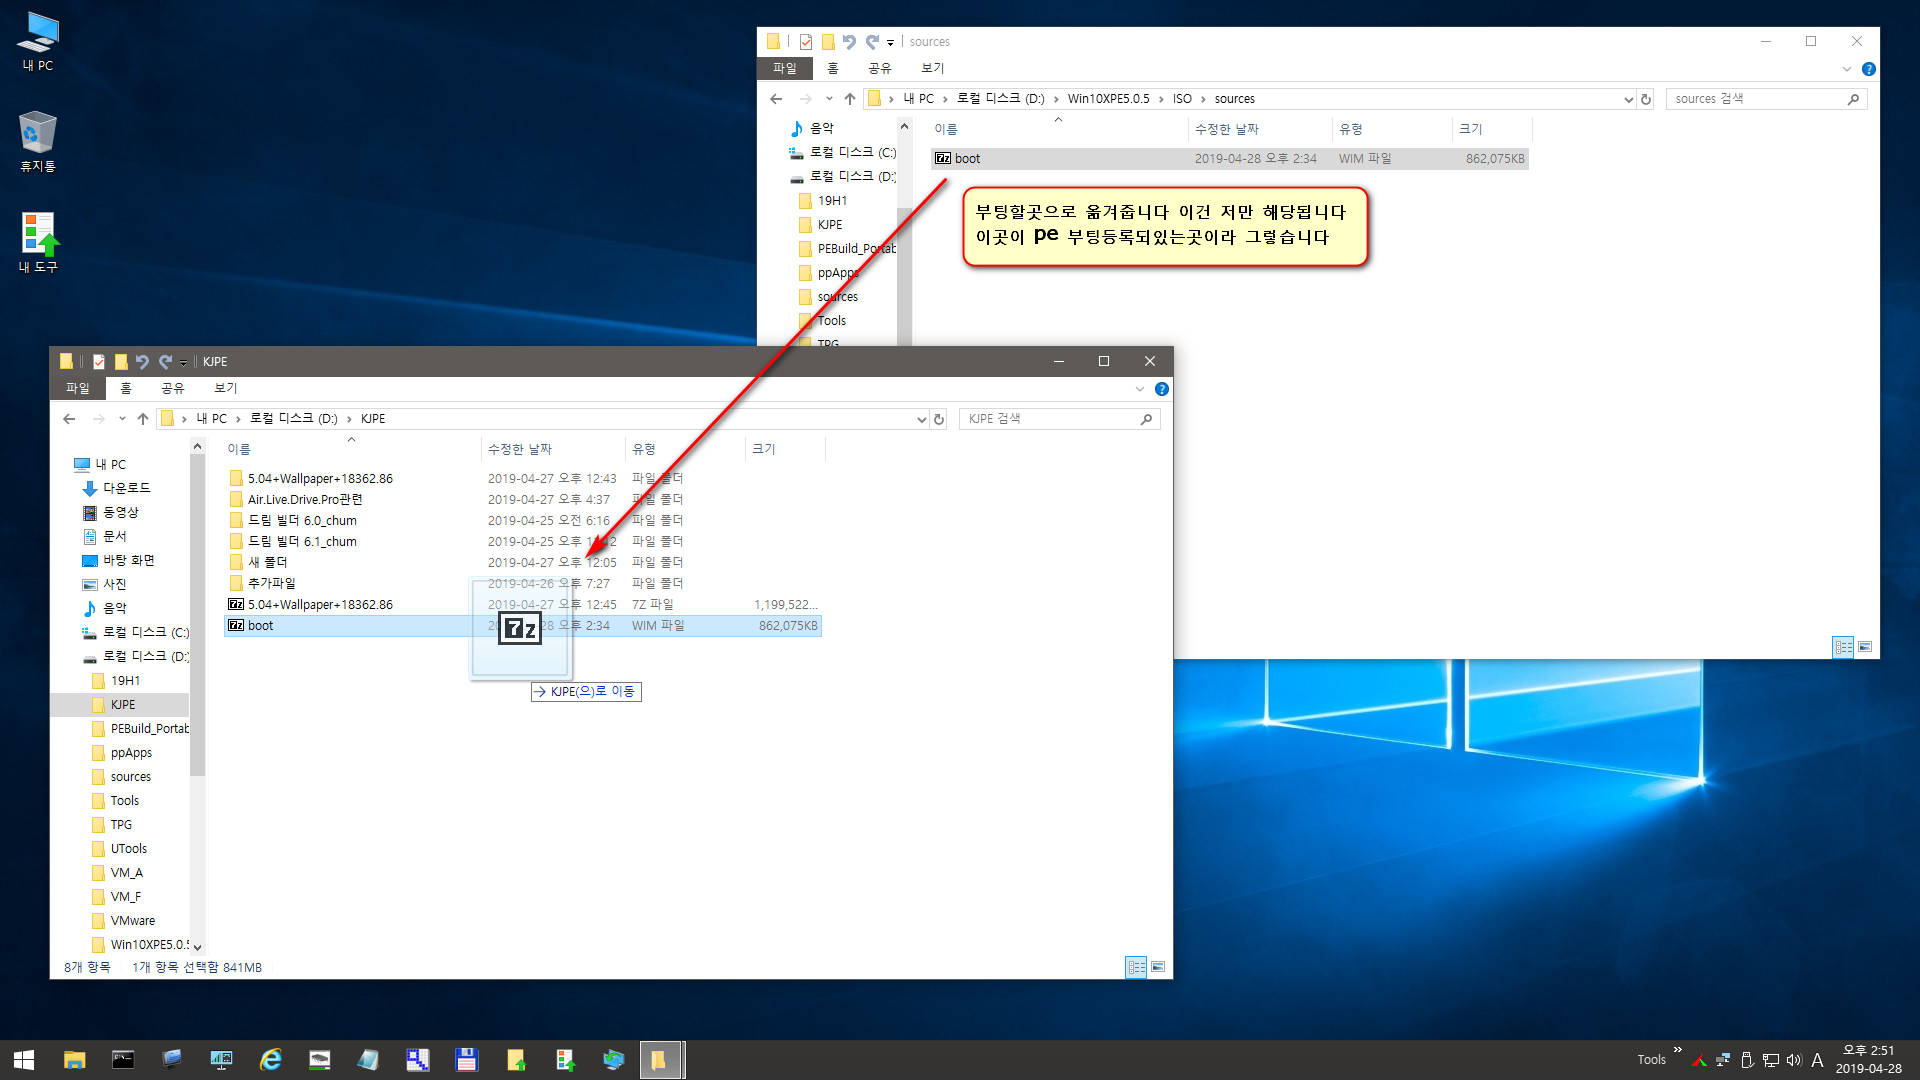Screen dimensions: 1920x1080
Task: Open the 휴지통 recycle bin icon
Action: point(38,142)
